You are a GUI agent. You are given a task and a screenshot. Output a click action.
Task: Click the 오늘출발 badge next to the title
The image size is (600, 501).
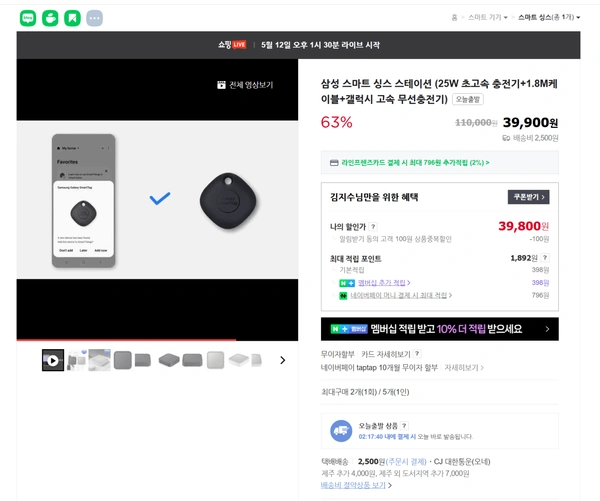468,99
